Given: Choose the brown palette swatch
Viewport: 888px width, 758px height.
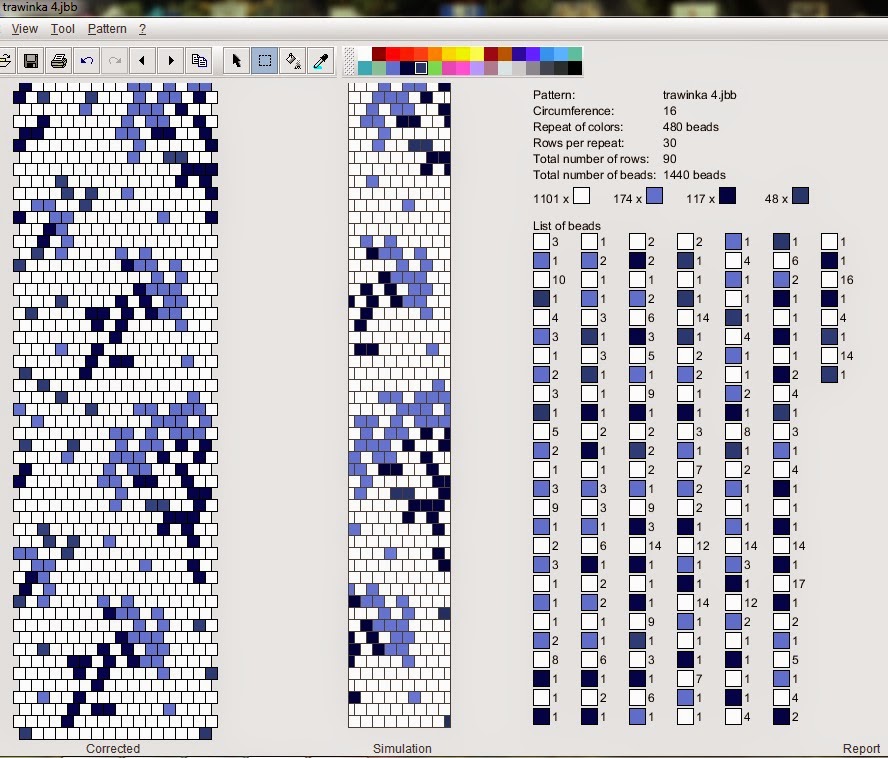Looking at the screenshot, I should click(x=505, y=54).
